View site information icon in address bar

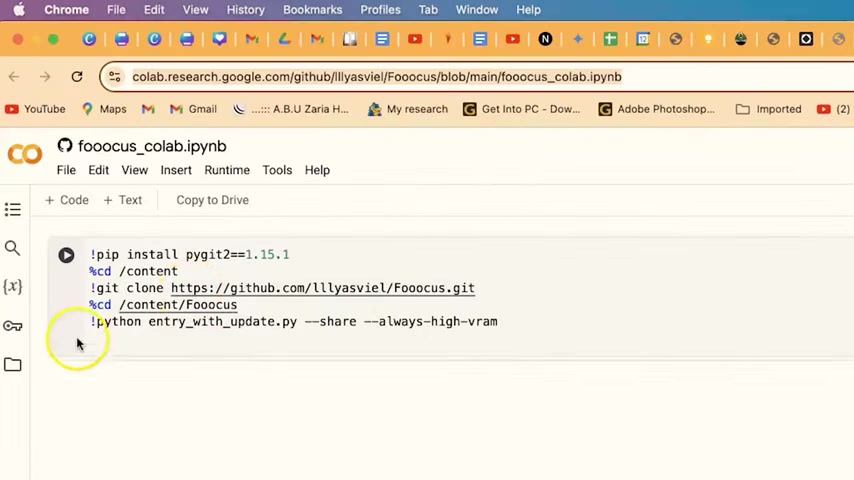click(x=114, y=77)
